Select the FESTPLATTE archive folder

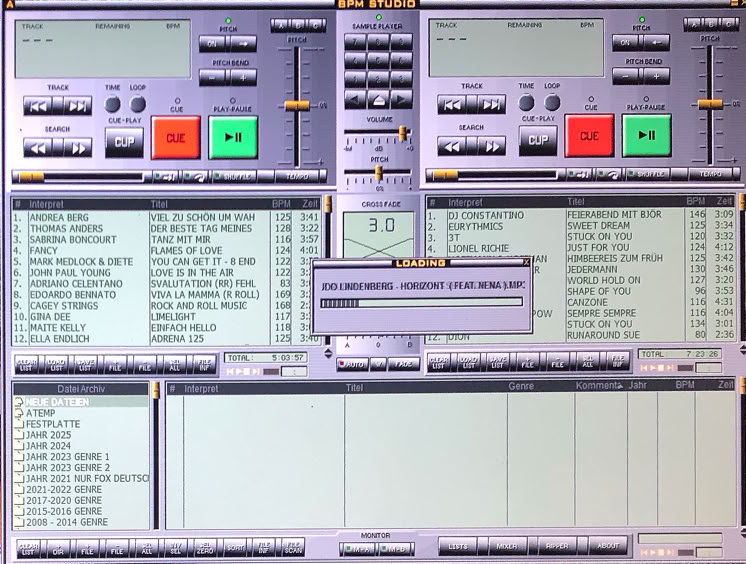(x=53, y=424)
